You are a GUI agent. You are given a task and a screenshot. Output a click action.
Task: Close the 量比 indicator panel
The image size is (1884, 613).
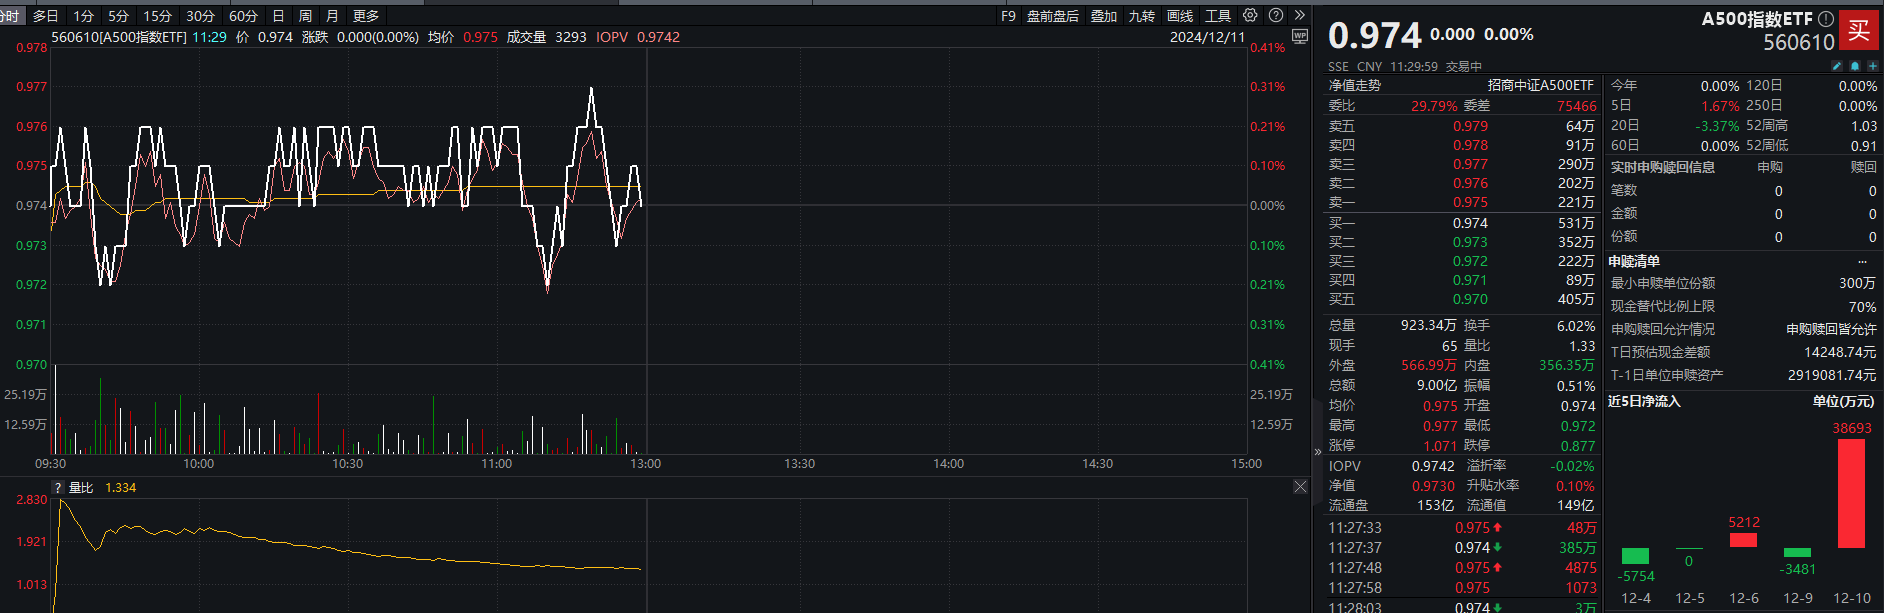coord(1300,487)
